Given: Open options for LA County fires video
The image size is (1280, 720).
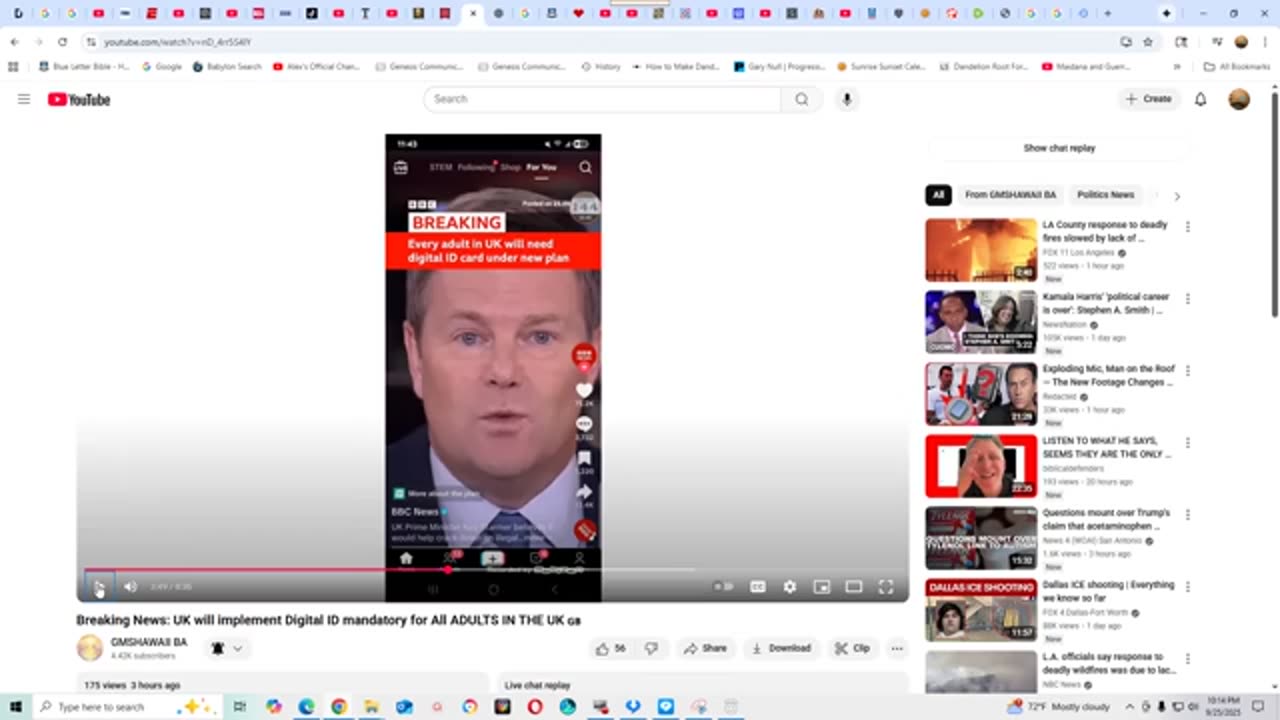Looking at the screenshot, I should [x=1188, y=227].
